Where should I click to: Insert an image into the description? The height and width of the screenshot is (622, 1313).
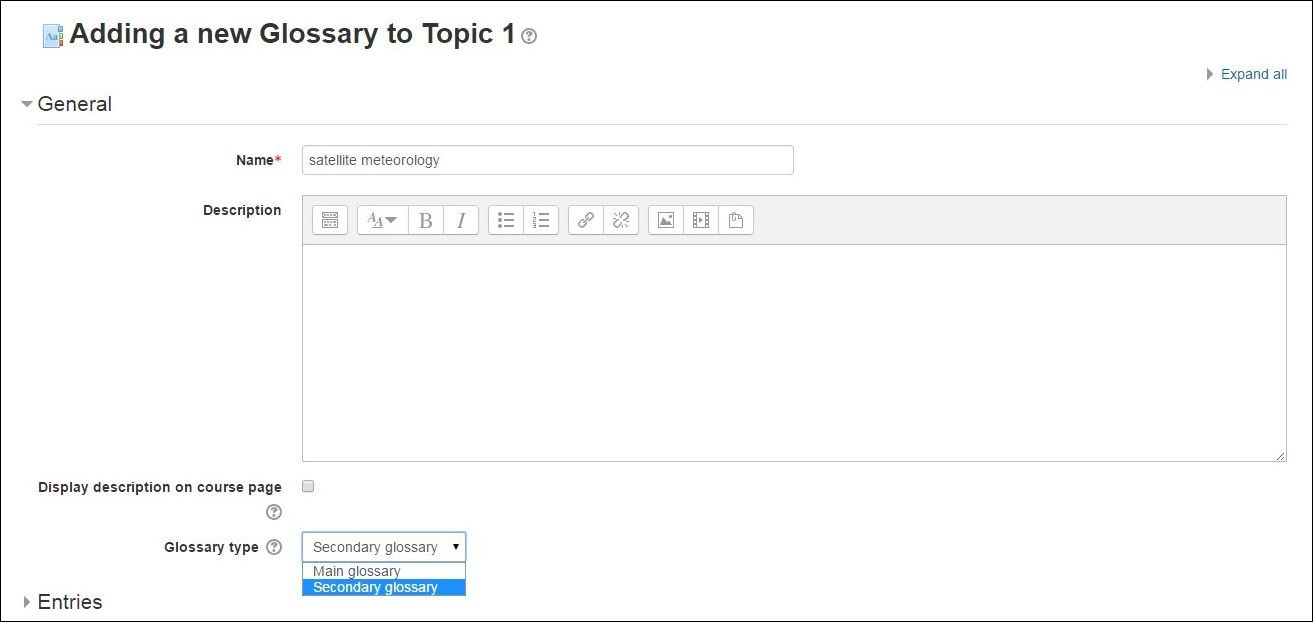666,220
